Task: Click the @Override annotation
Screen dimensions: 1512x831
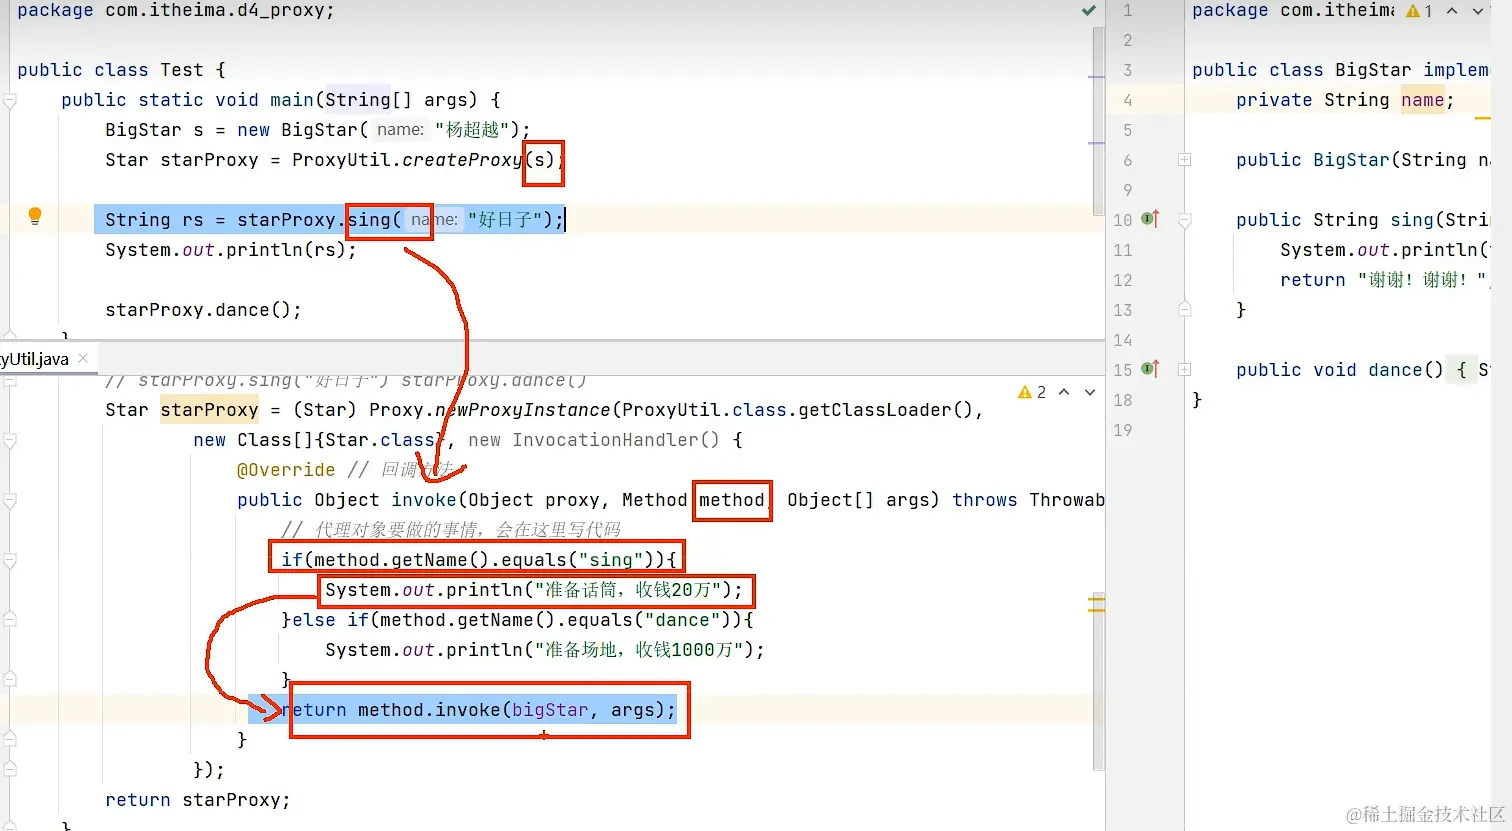Action: click(286, 470)
